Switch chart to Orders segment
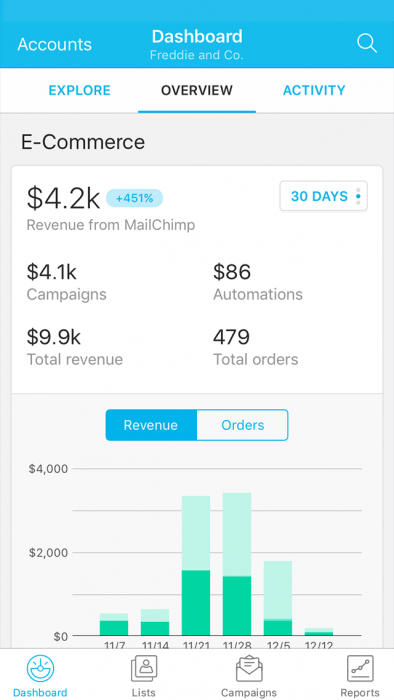The image size is (394, 700). (243, 425)
